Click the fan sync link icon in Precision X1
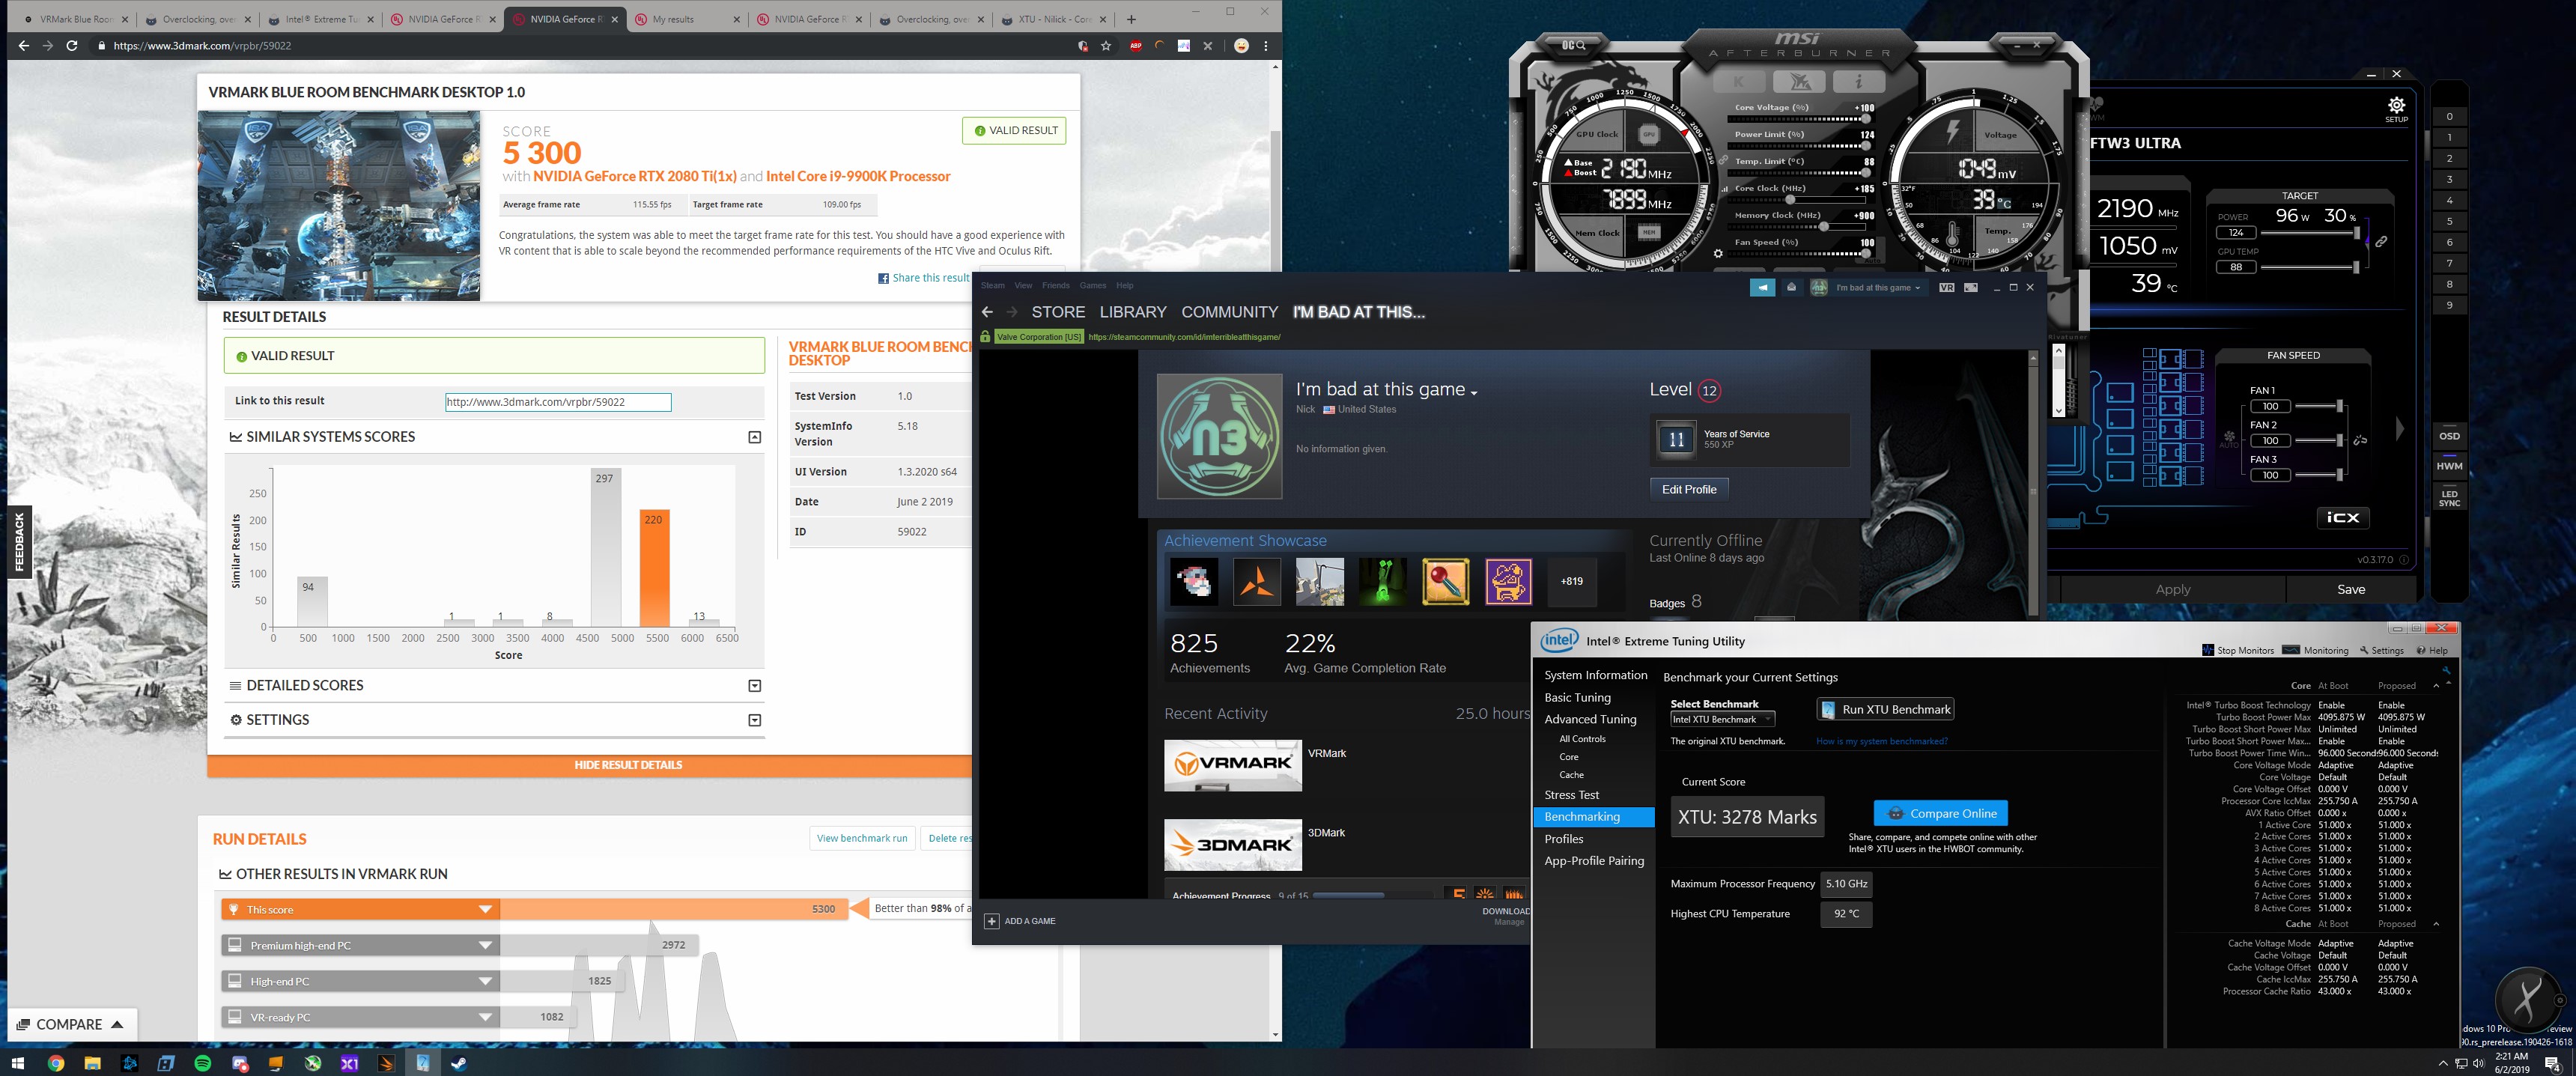The height and width of the screenshot is (1076, 2576). (x=2360, y=440)
